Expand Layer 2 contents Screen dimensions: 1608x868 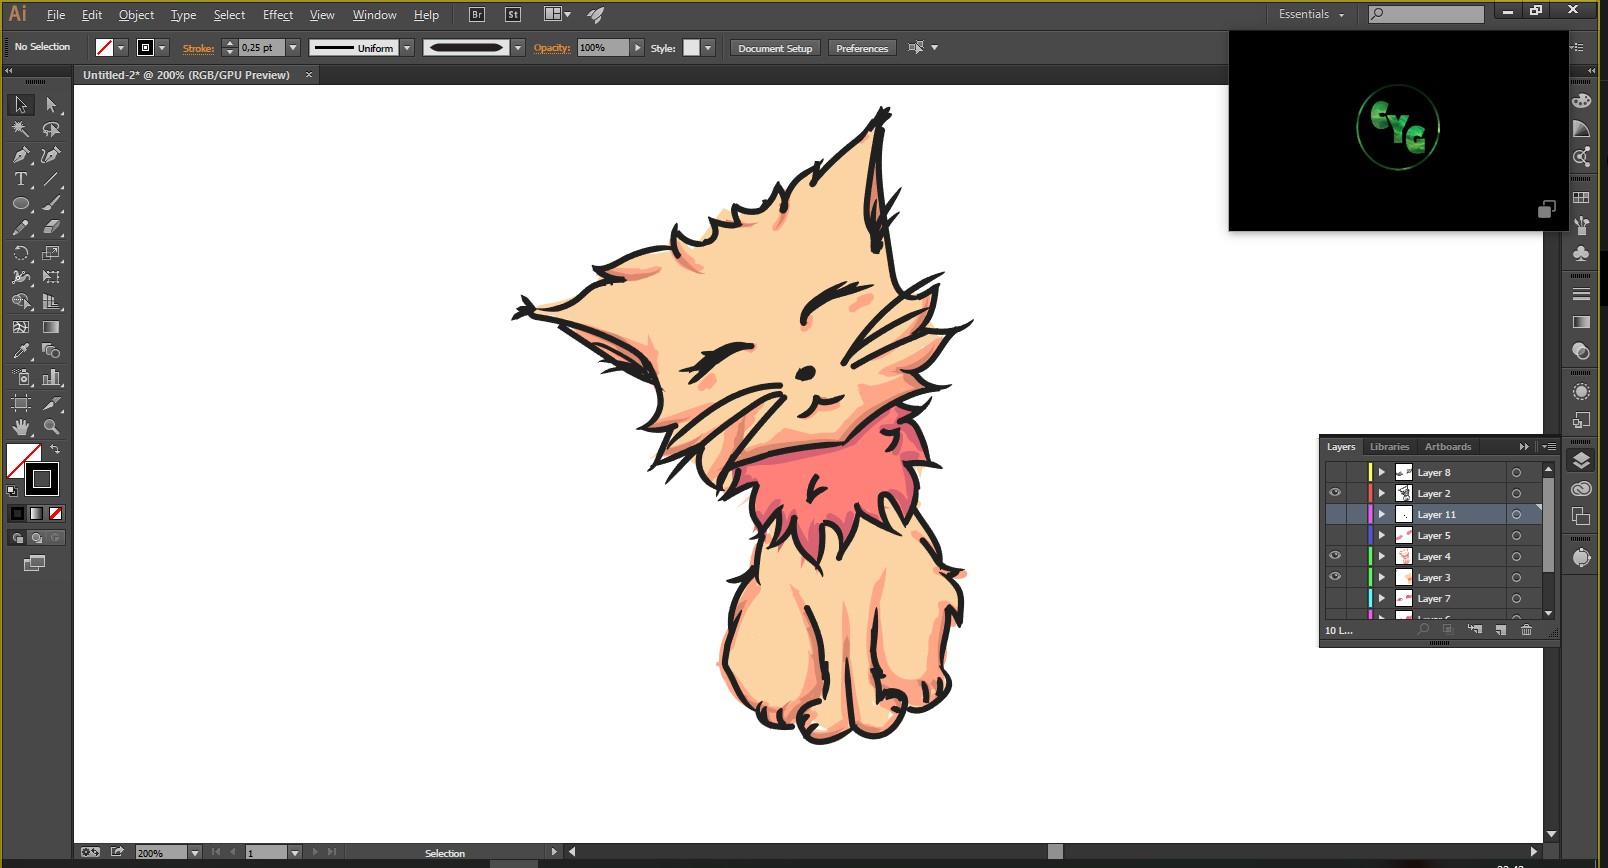click(x=1382, y=493)
